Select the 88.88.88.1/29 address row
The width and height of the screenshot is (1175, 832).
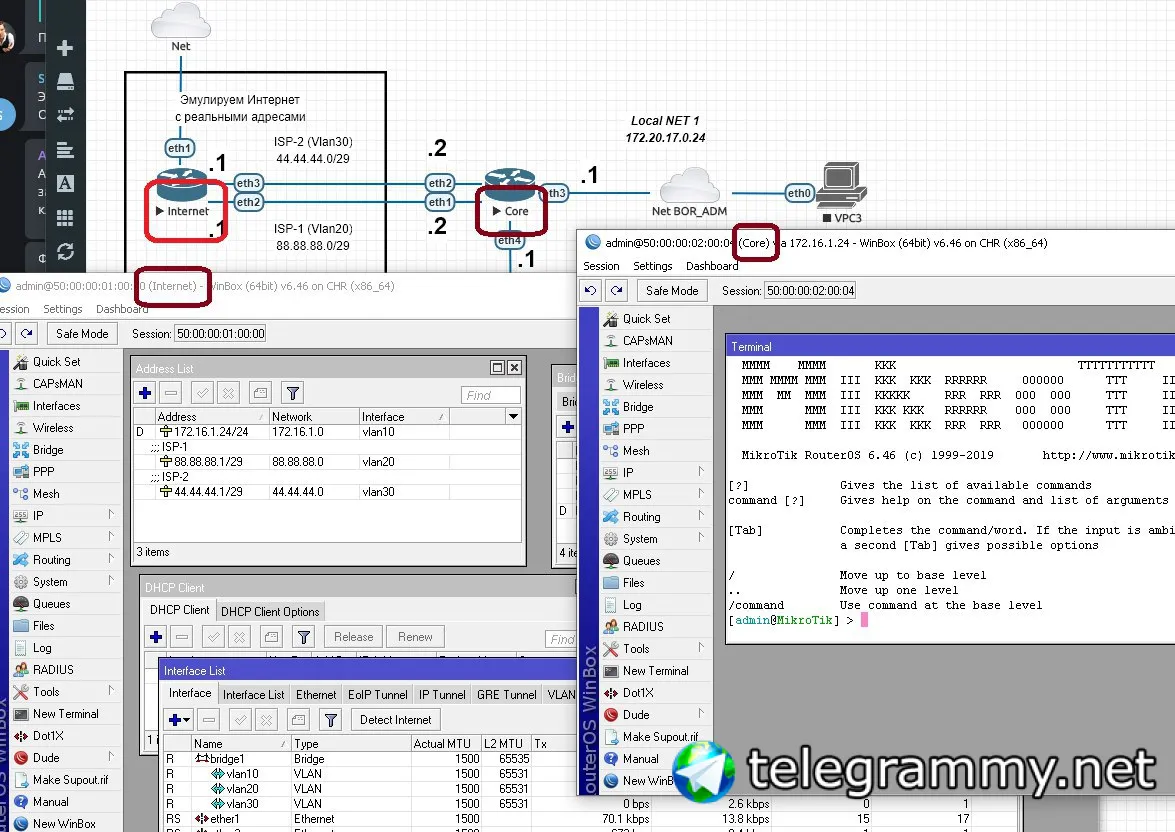pos(327,462)
